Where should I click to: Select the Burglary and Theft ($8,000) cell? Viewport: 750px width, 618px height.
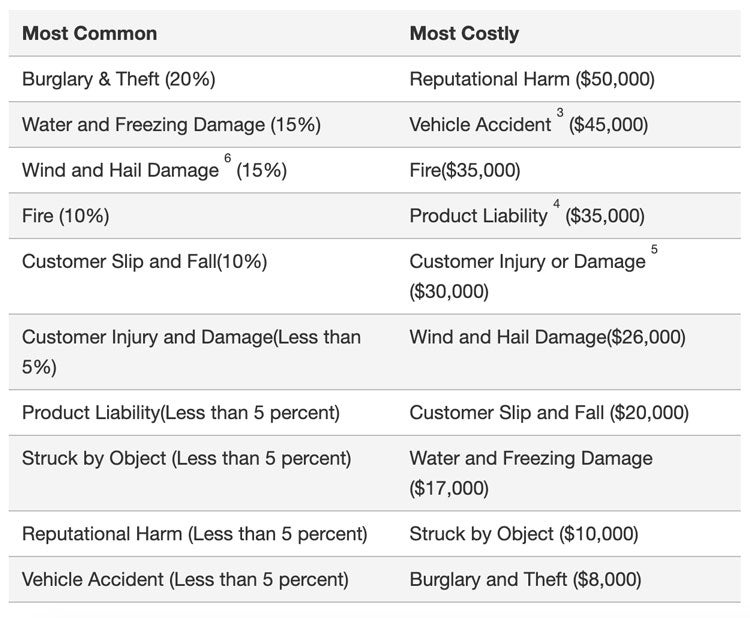pyautogui.click(x=525, y=579)
